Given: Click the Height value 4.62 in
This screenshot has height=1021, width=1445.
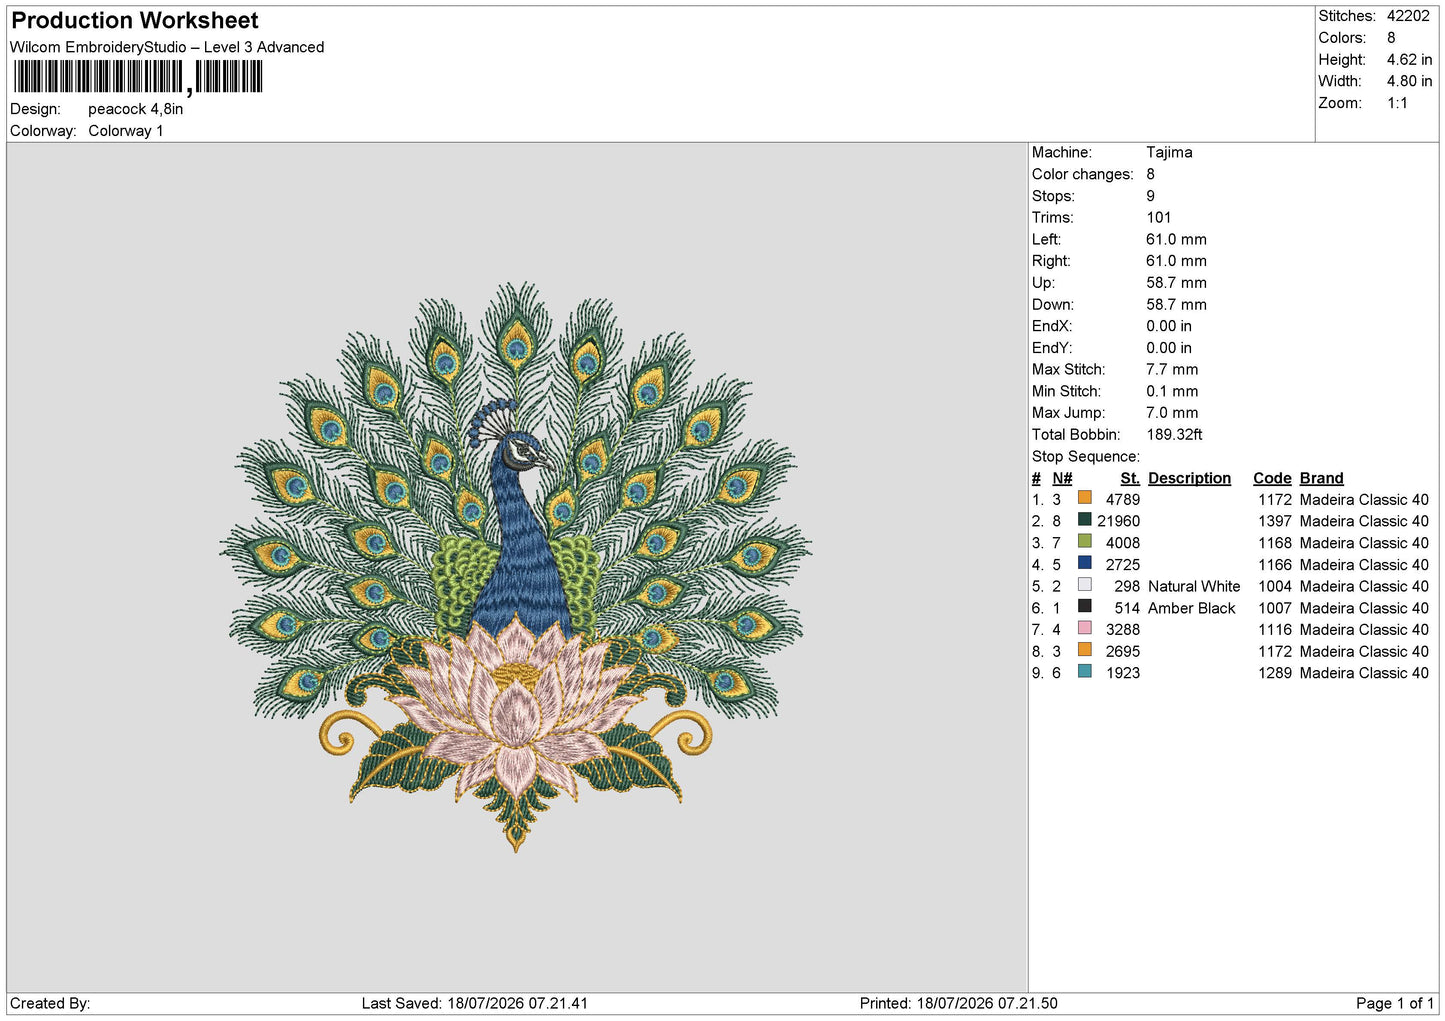Looking at the screenshot, I should click(x=1409, y=60).
